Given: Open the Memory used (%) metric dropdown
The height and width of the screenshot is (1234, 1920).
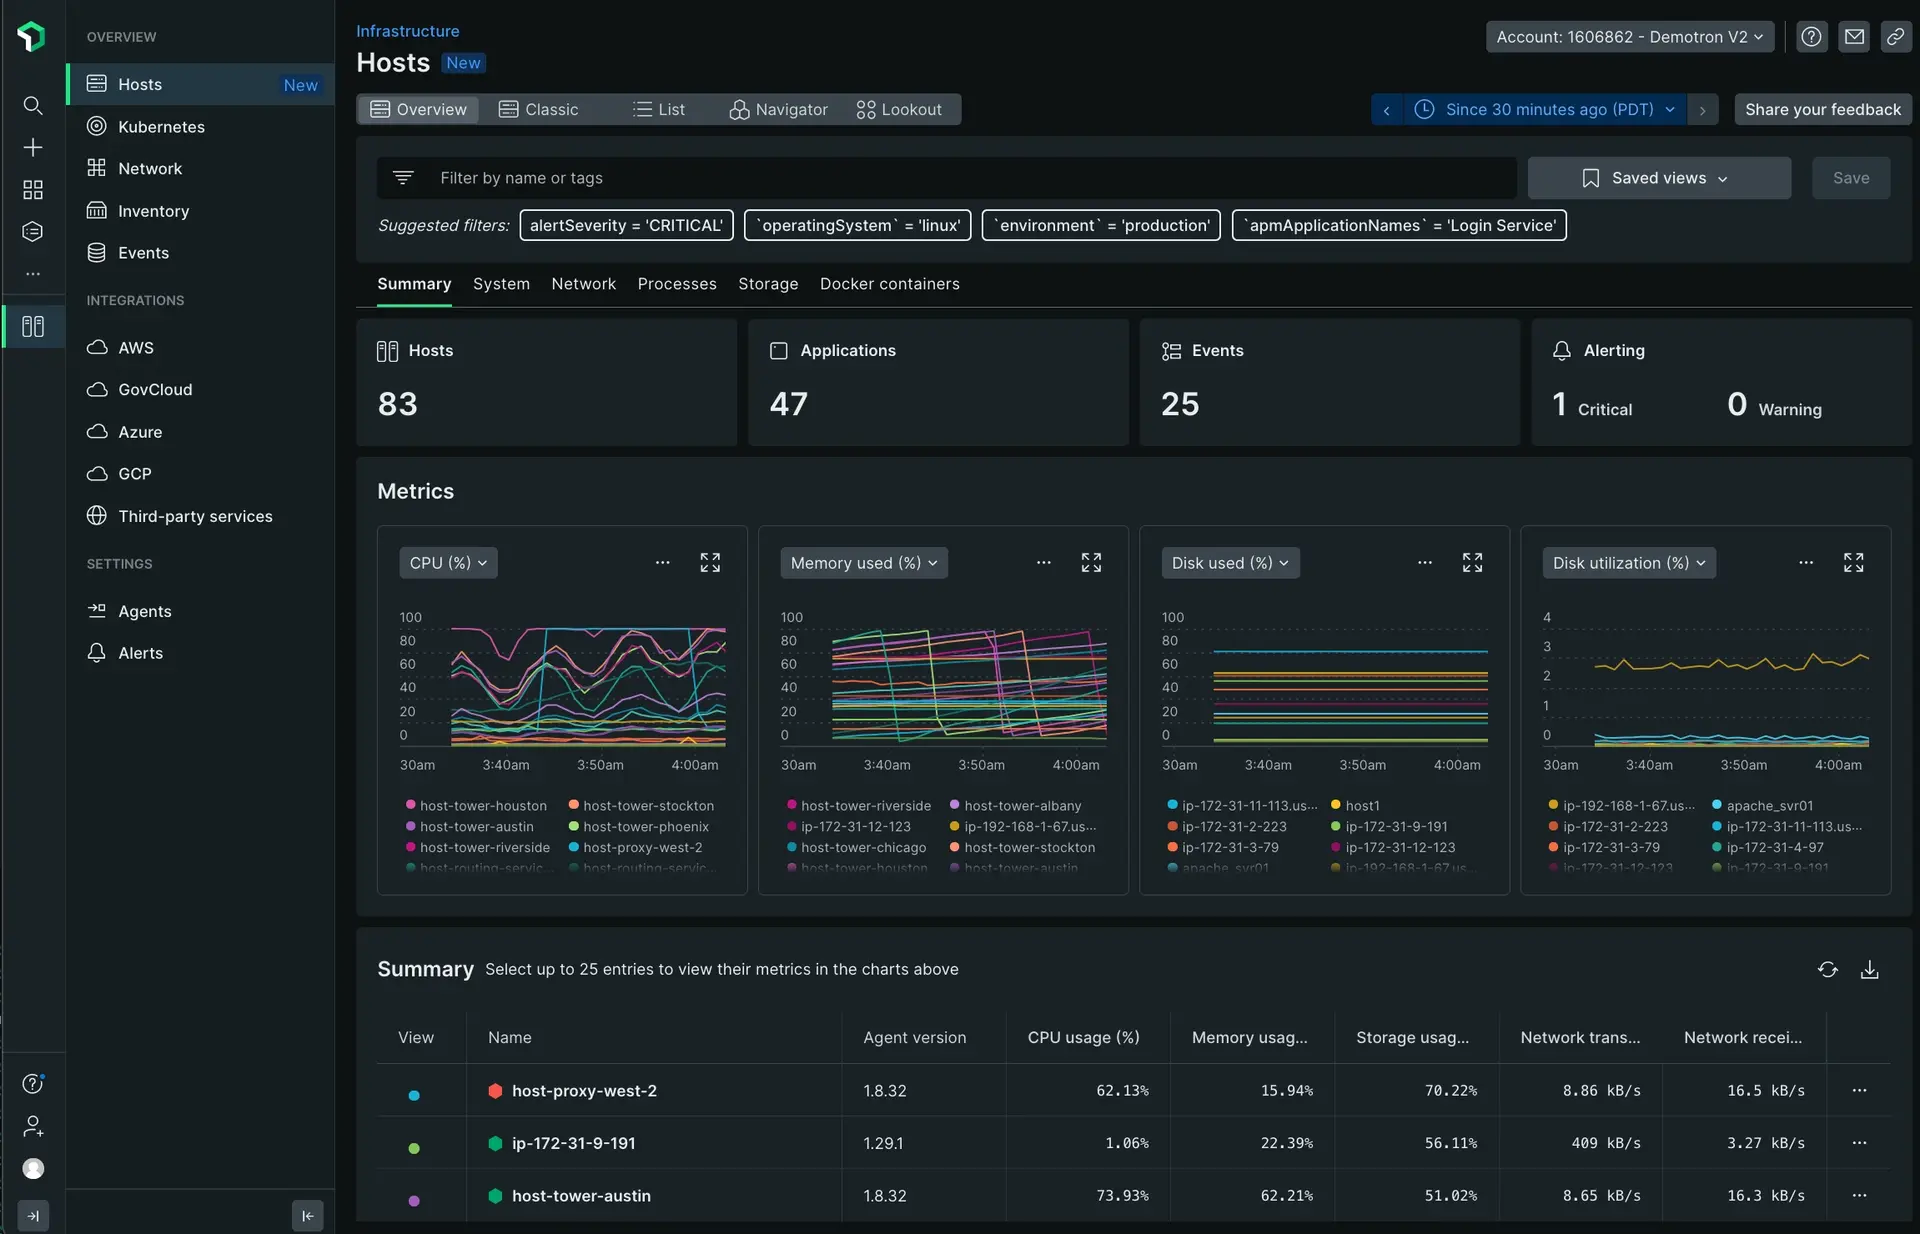Looking at the screenshot, I should click(x=863, y=563).
